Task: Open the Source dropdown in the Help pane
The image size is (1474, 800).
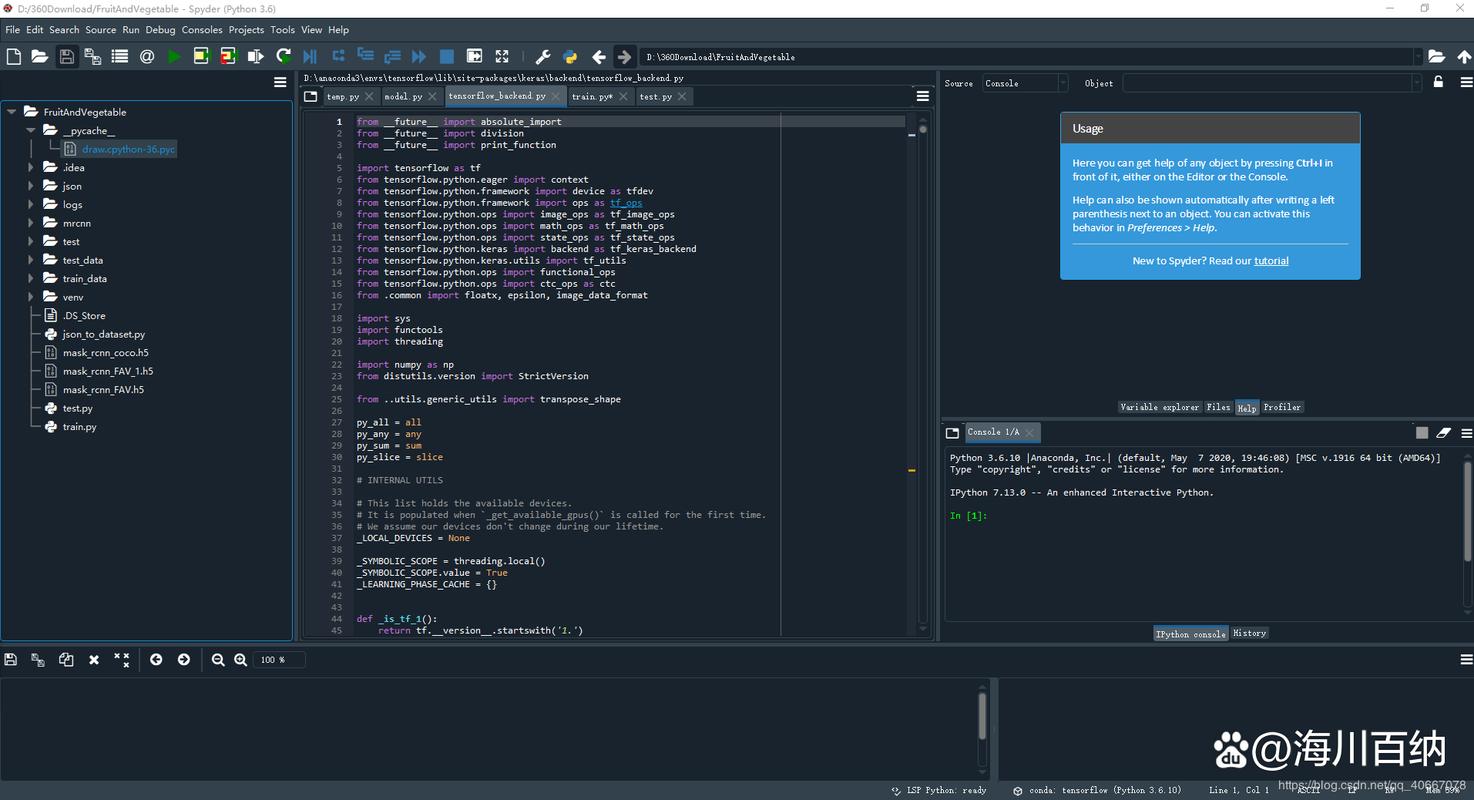Action: (x=1025, y=83)
